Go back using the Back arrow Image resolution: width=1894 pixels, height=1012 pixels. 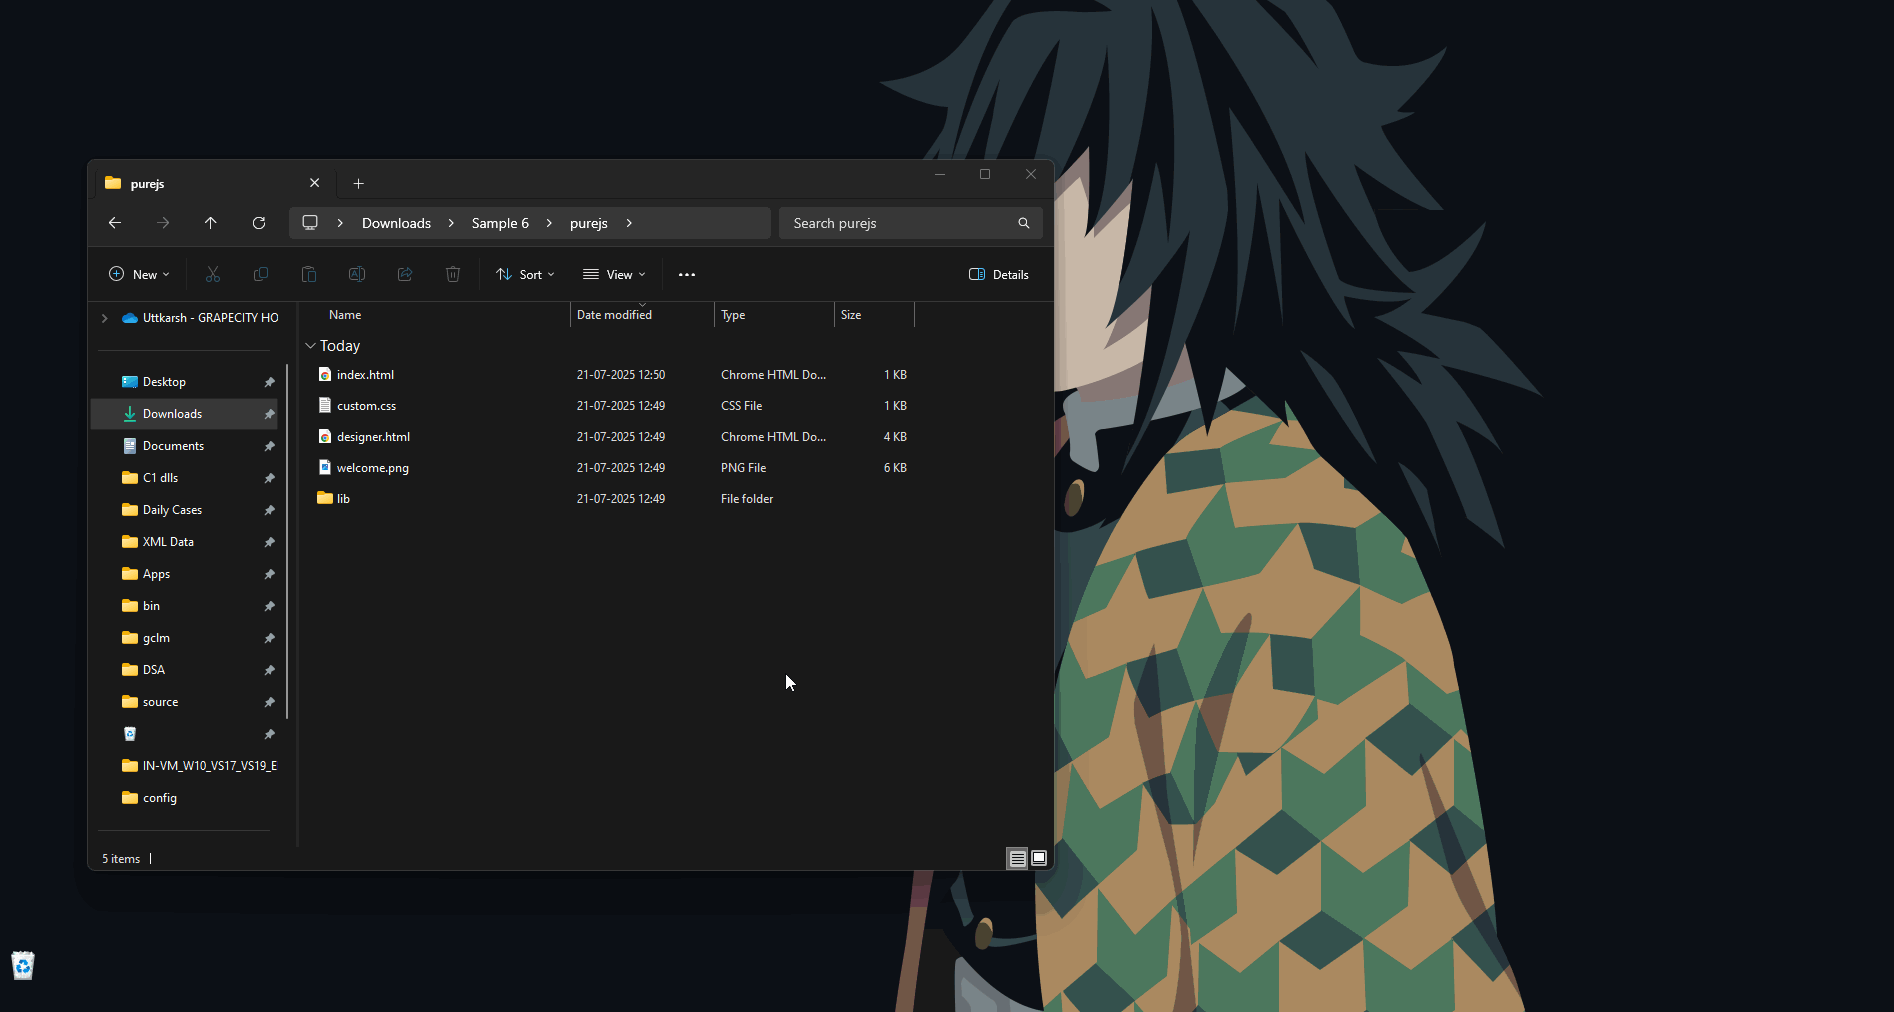(x=115, y=223)
